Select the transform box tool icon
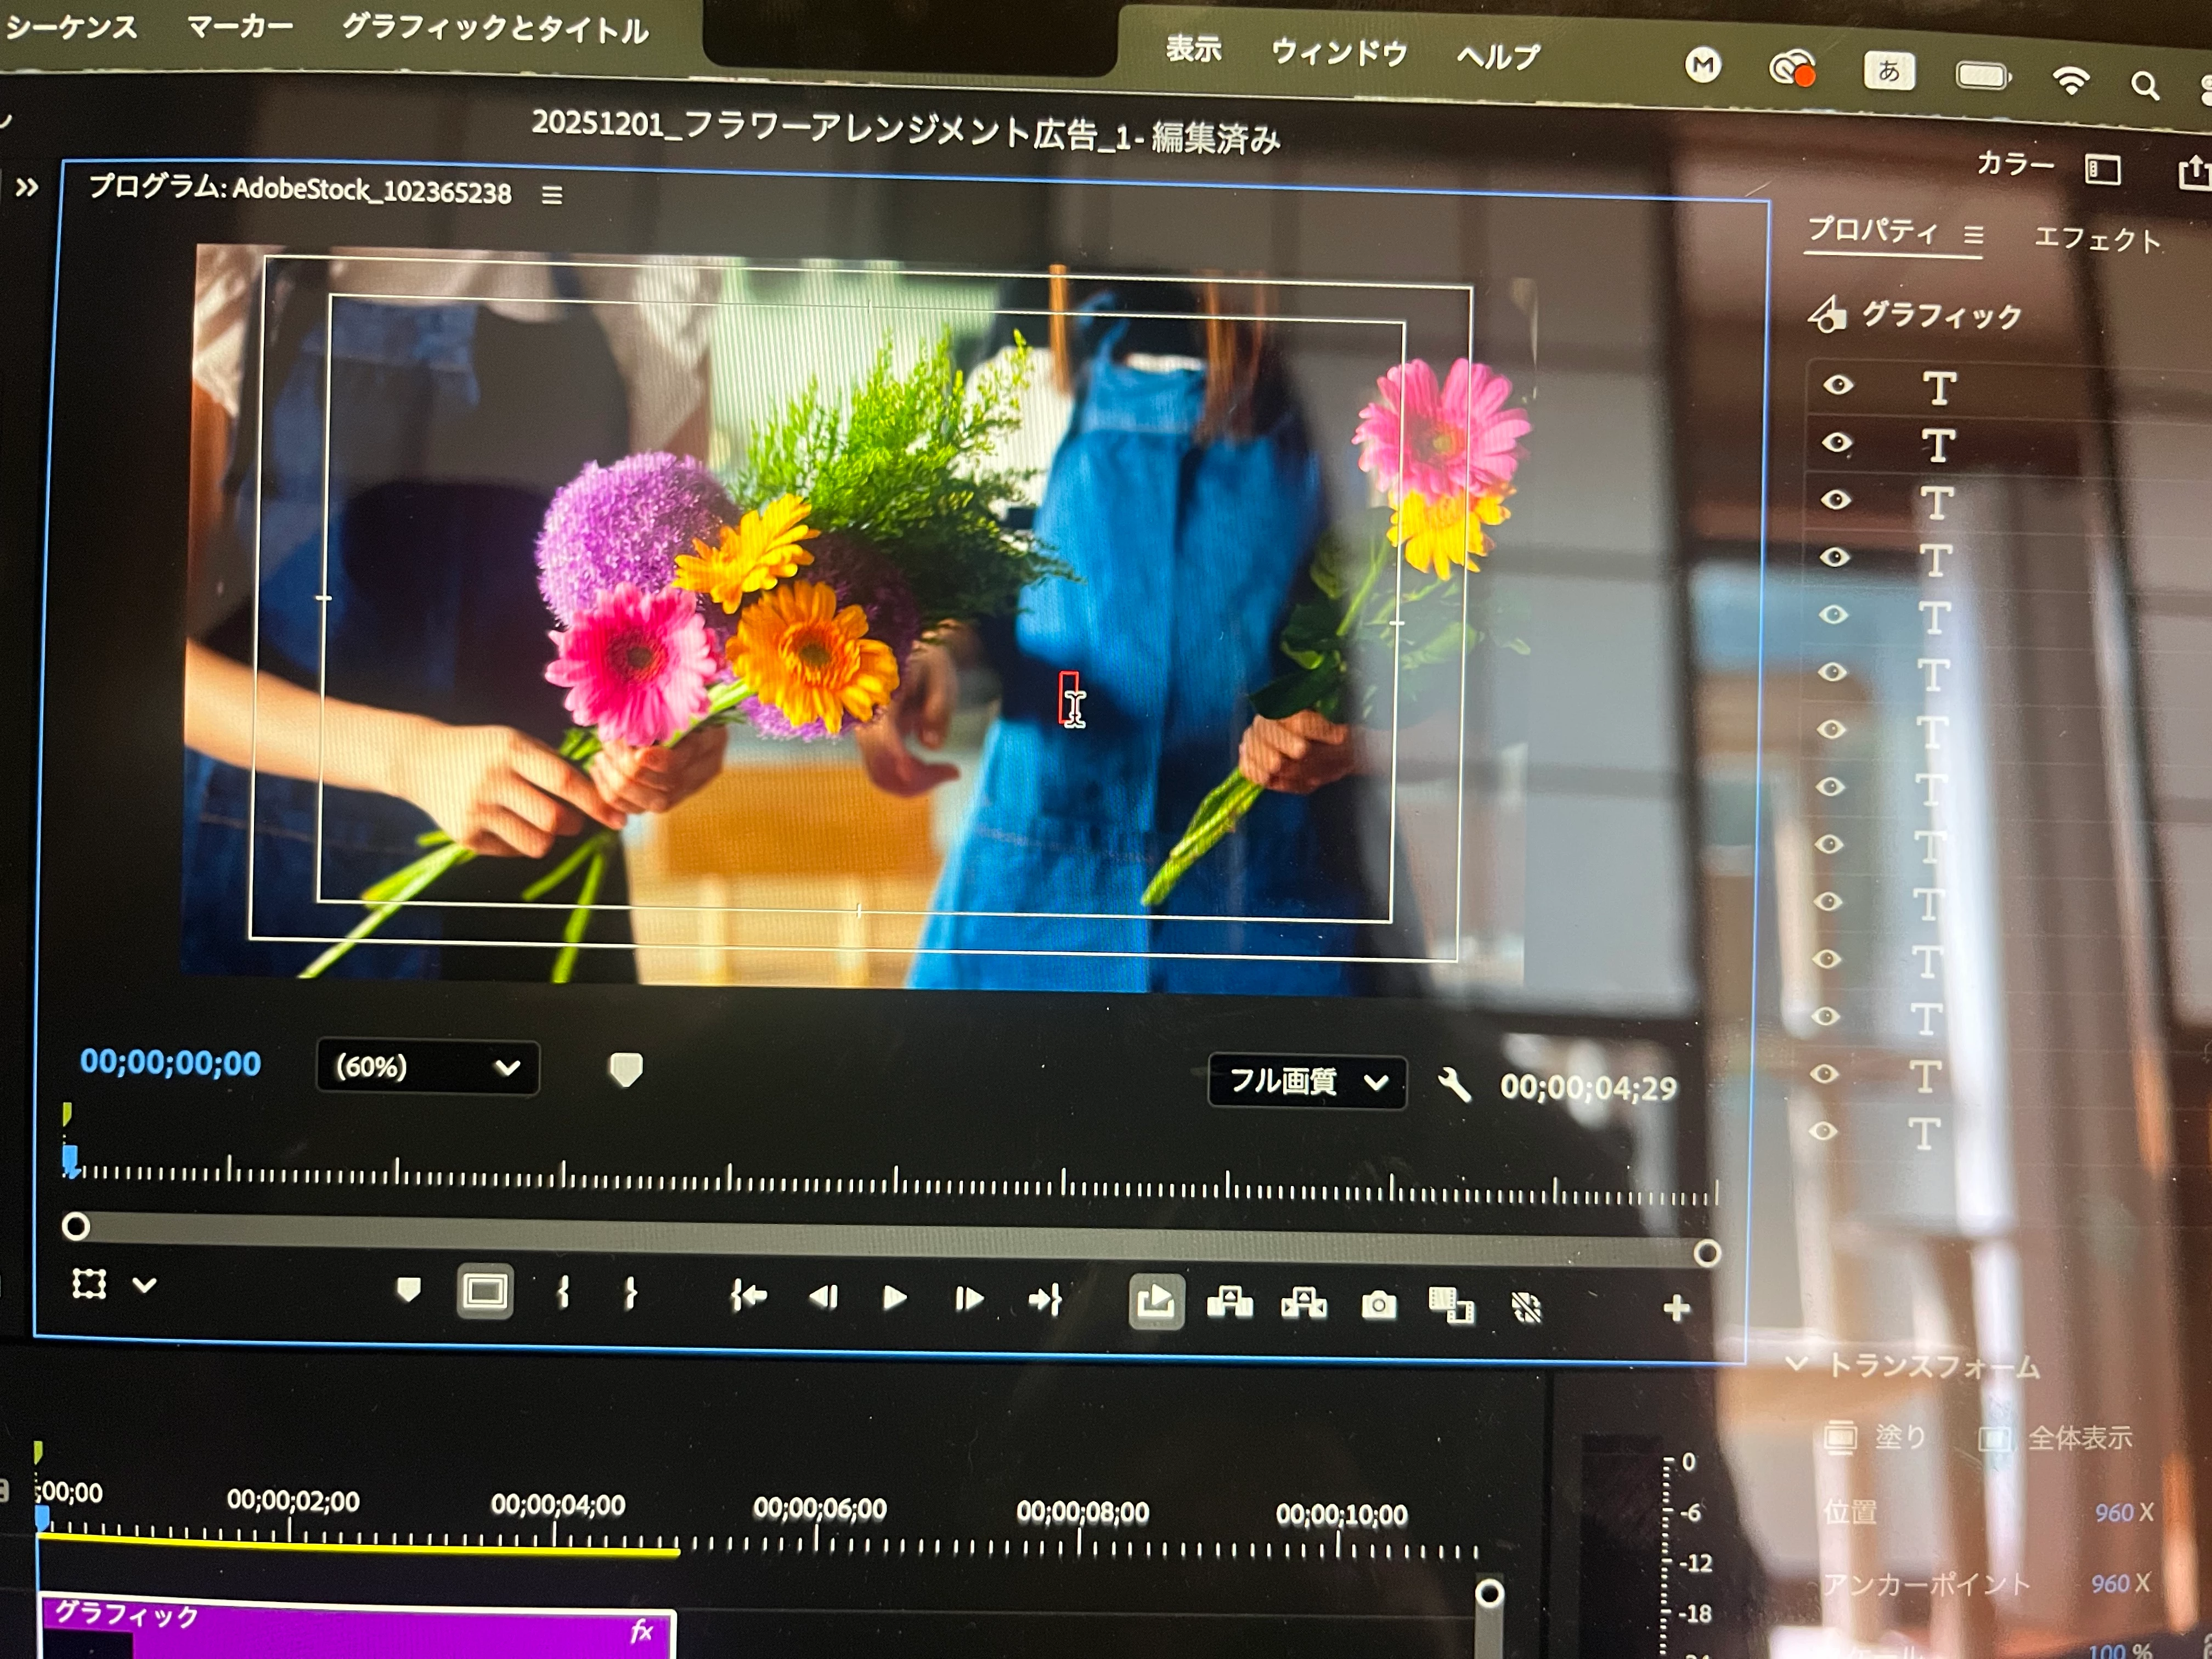The width and height of the screenshot is (2212, 1659). [89, 1283]
